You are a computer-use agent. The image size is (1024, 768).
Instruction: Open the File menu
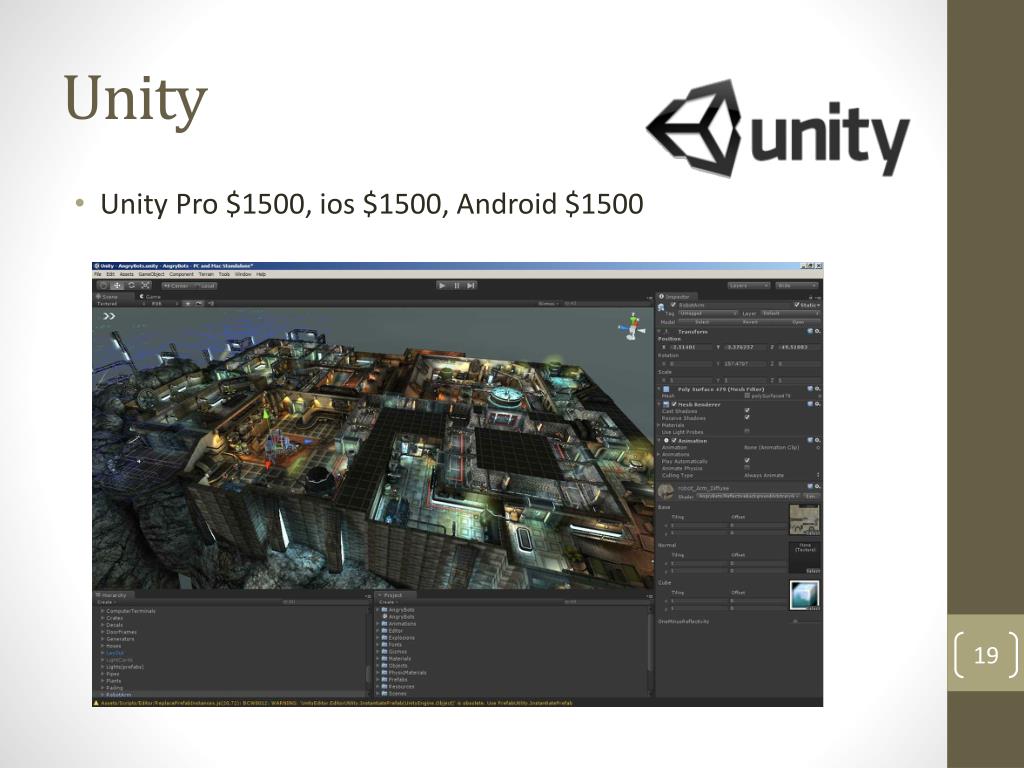click(98, 274)
